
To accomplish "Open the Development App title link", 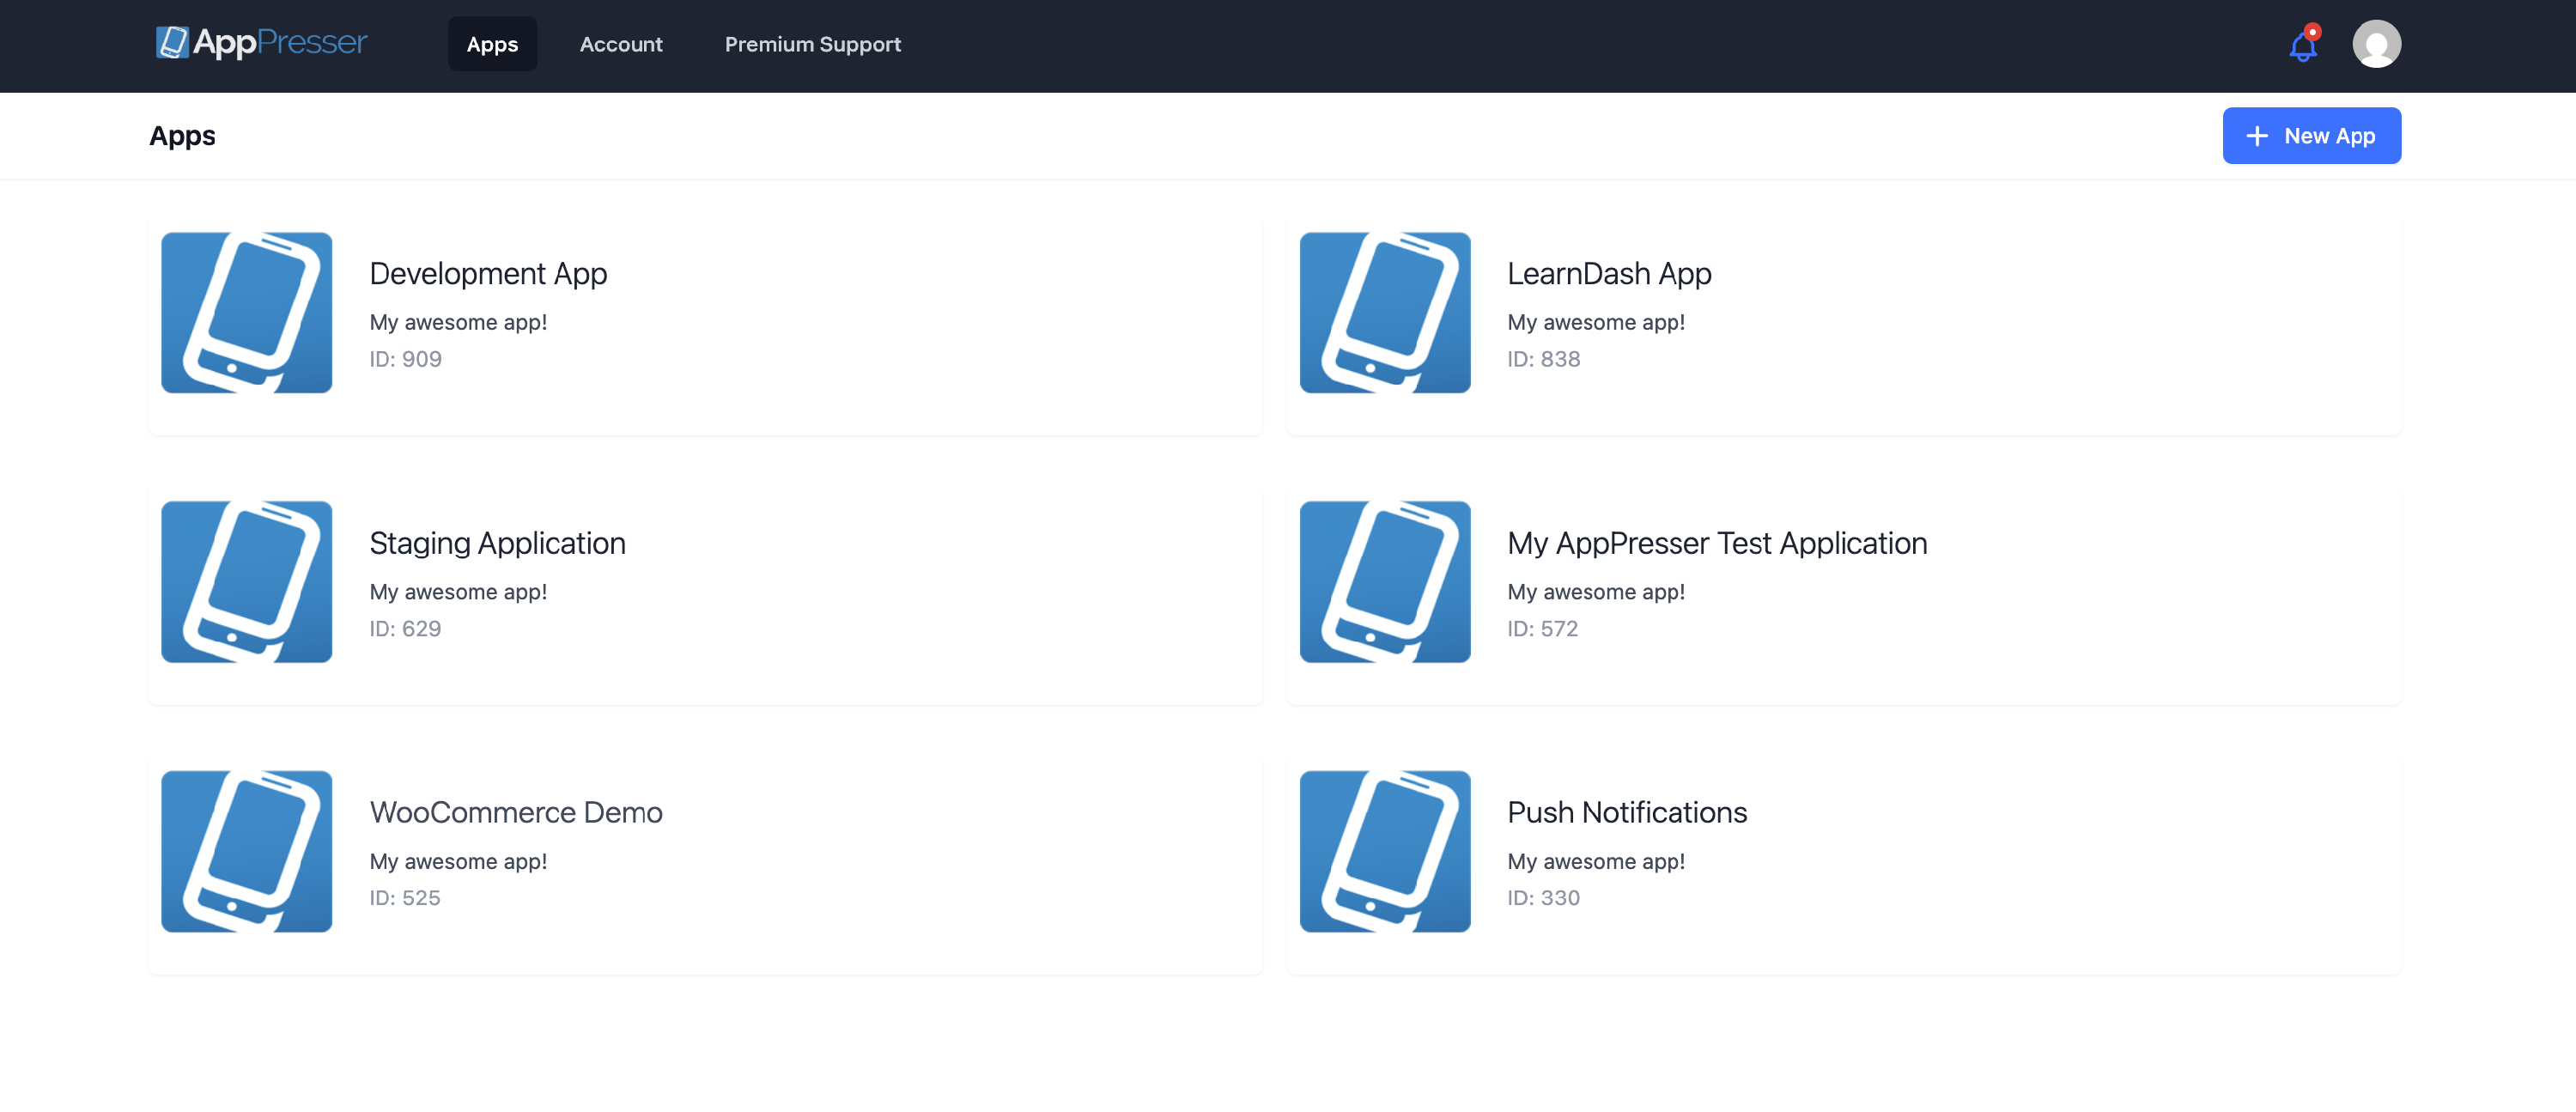I will [488, 273].
